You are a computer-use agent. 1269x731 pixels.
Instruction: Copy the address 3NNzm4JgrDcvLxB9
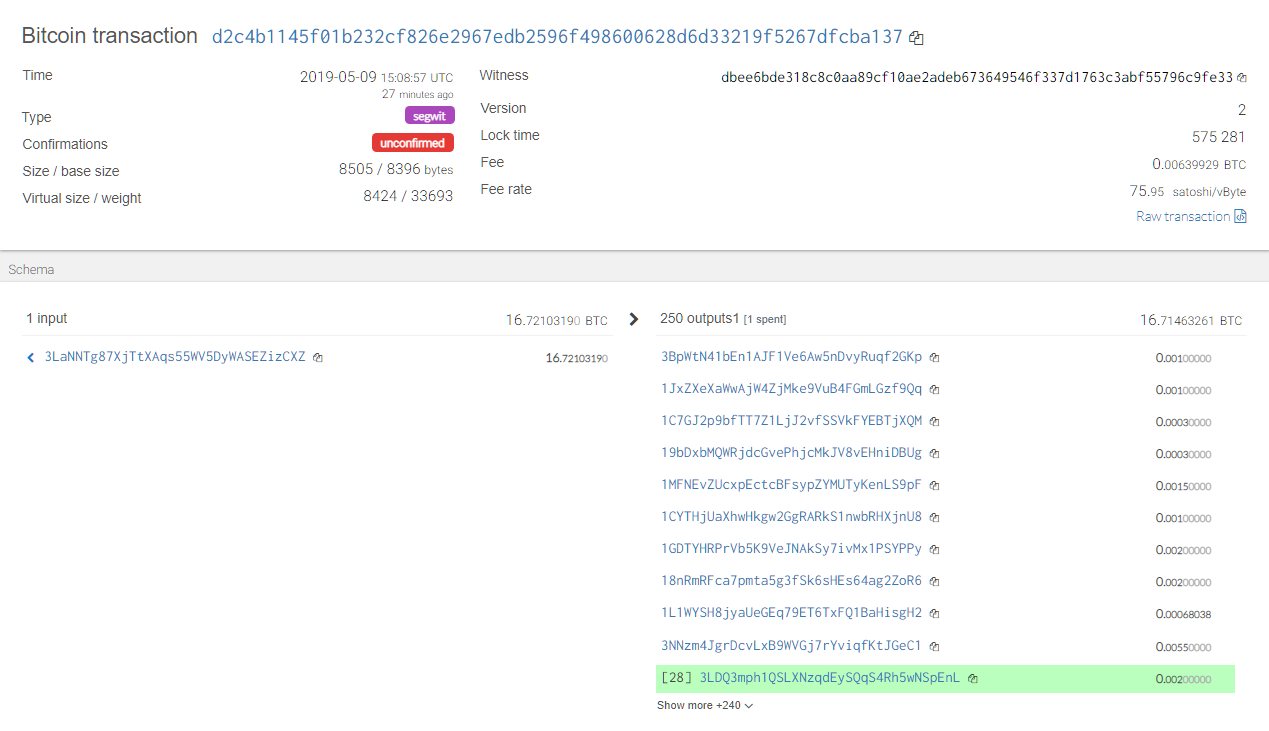pos(934,646)
